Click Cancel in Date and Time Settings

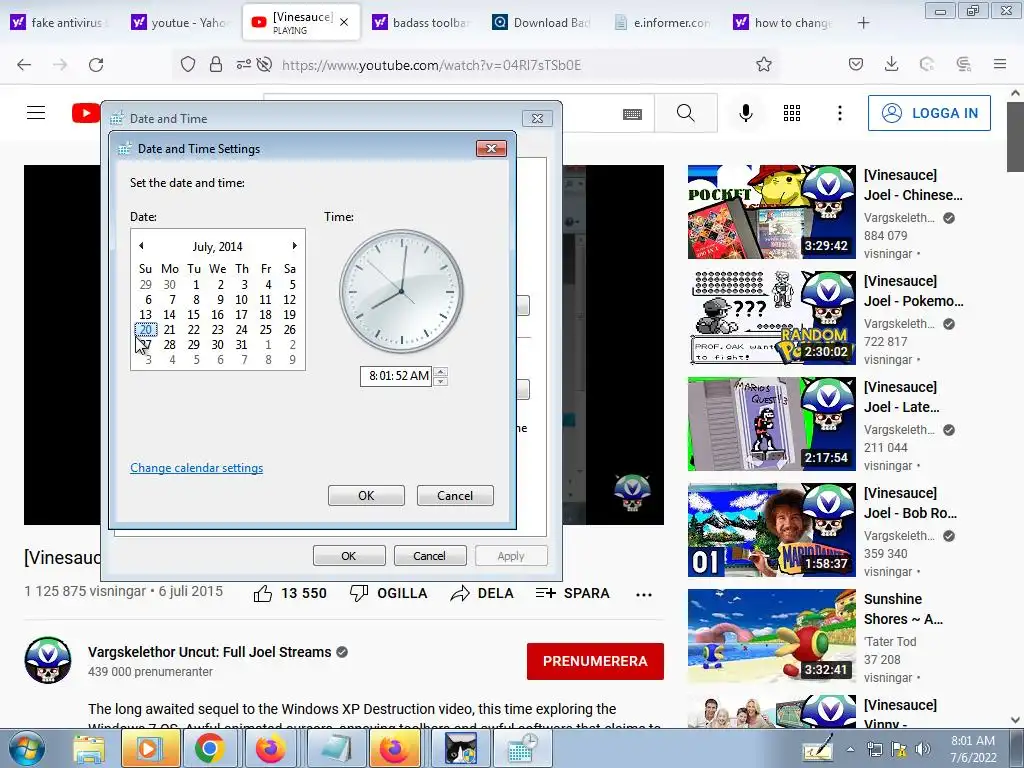coord(455,496)
